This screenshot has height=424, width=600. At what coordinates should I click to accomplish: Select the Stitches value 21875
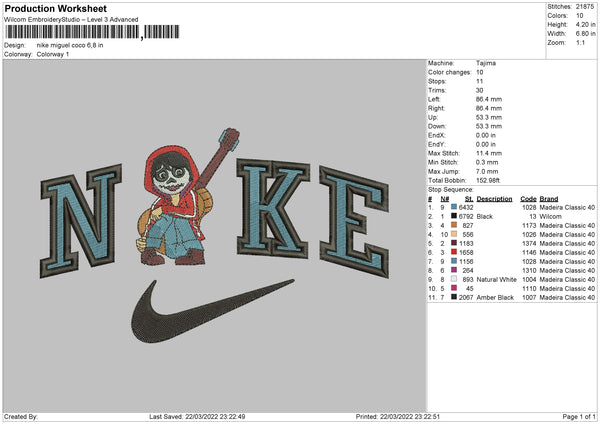585,7
